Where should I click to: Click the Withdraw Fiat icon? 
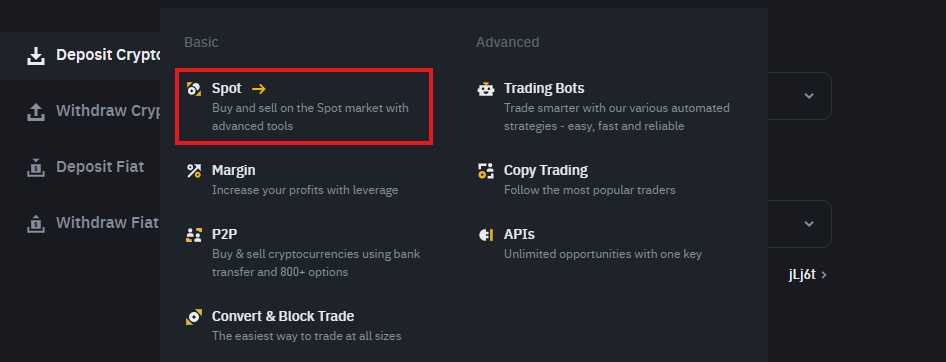36,223
